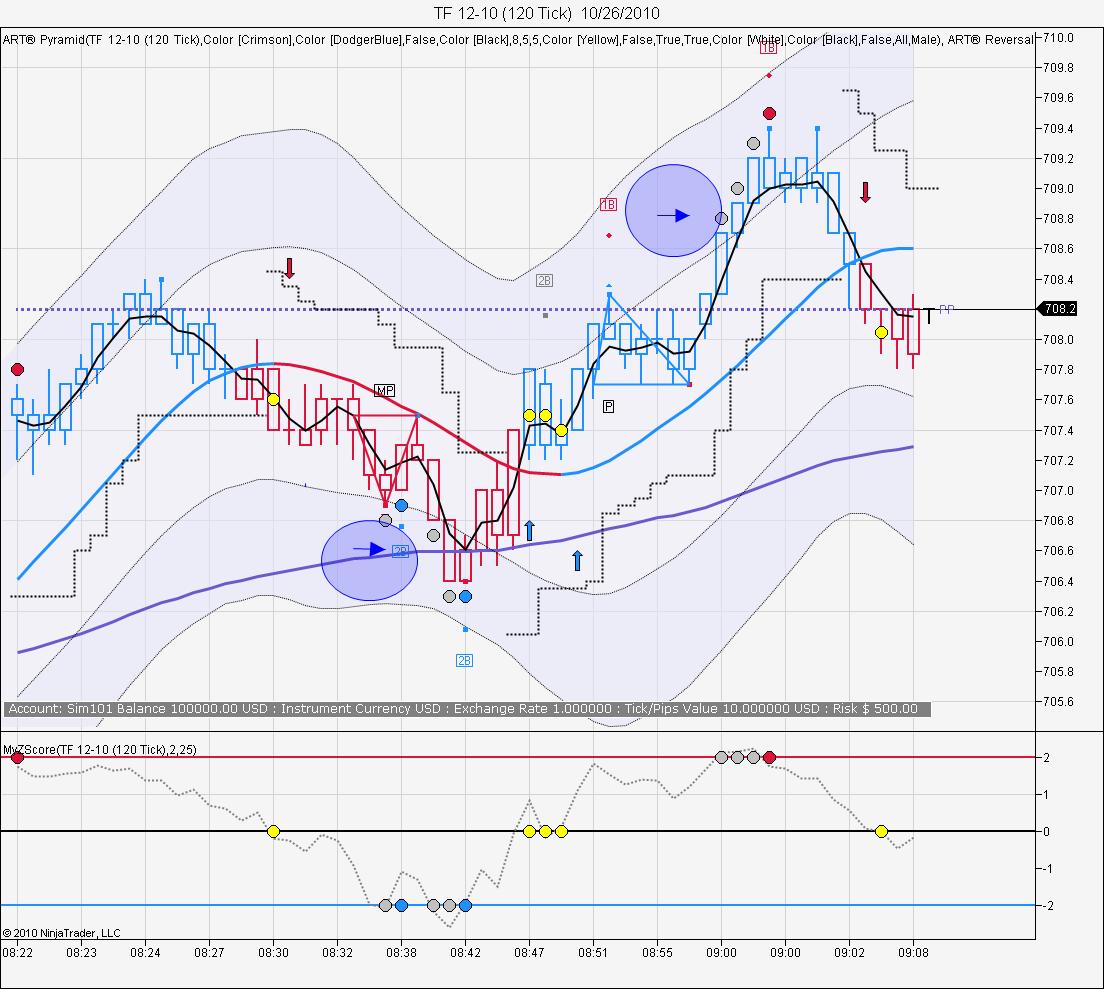
Task: Select the 09:08 time axis label
Action: point(913,953)
